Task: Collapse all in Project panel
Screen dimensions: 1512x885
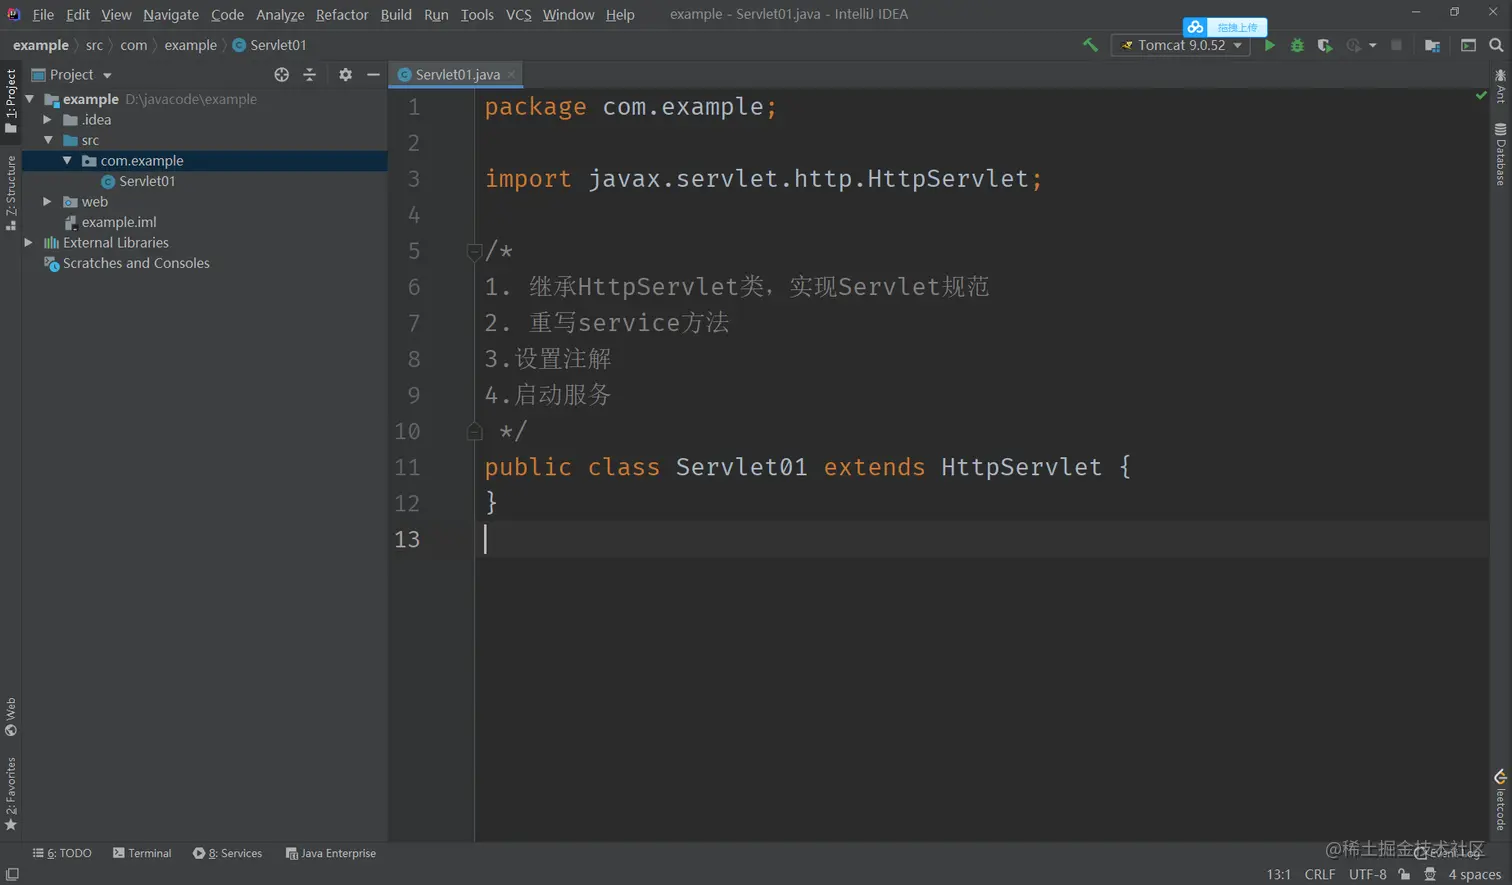Action: click(309, 75)
